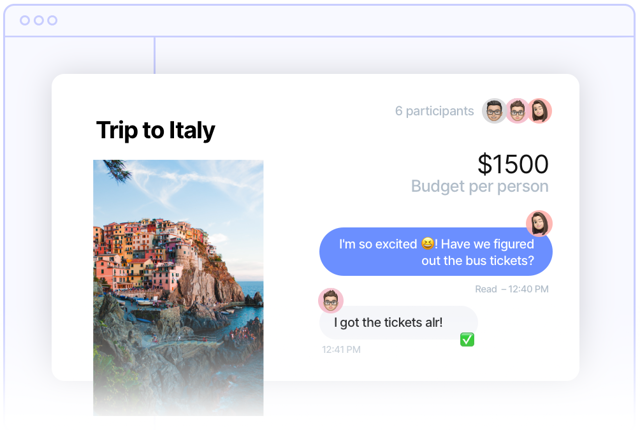
Task: Click the second window control circle
Action: 39,20
